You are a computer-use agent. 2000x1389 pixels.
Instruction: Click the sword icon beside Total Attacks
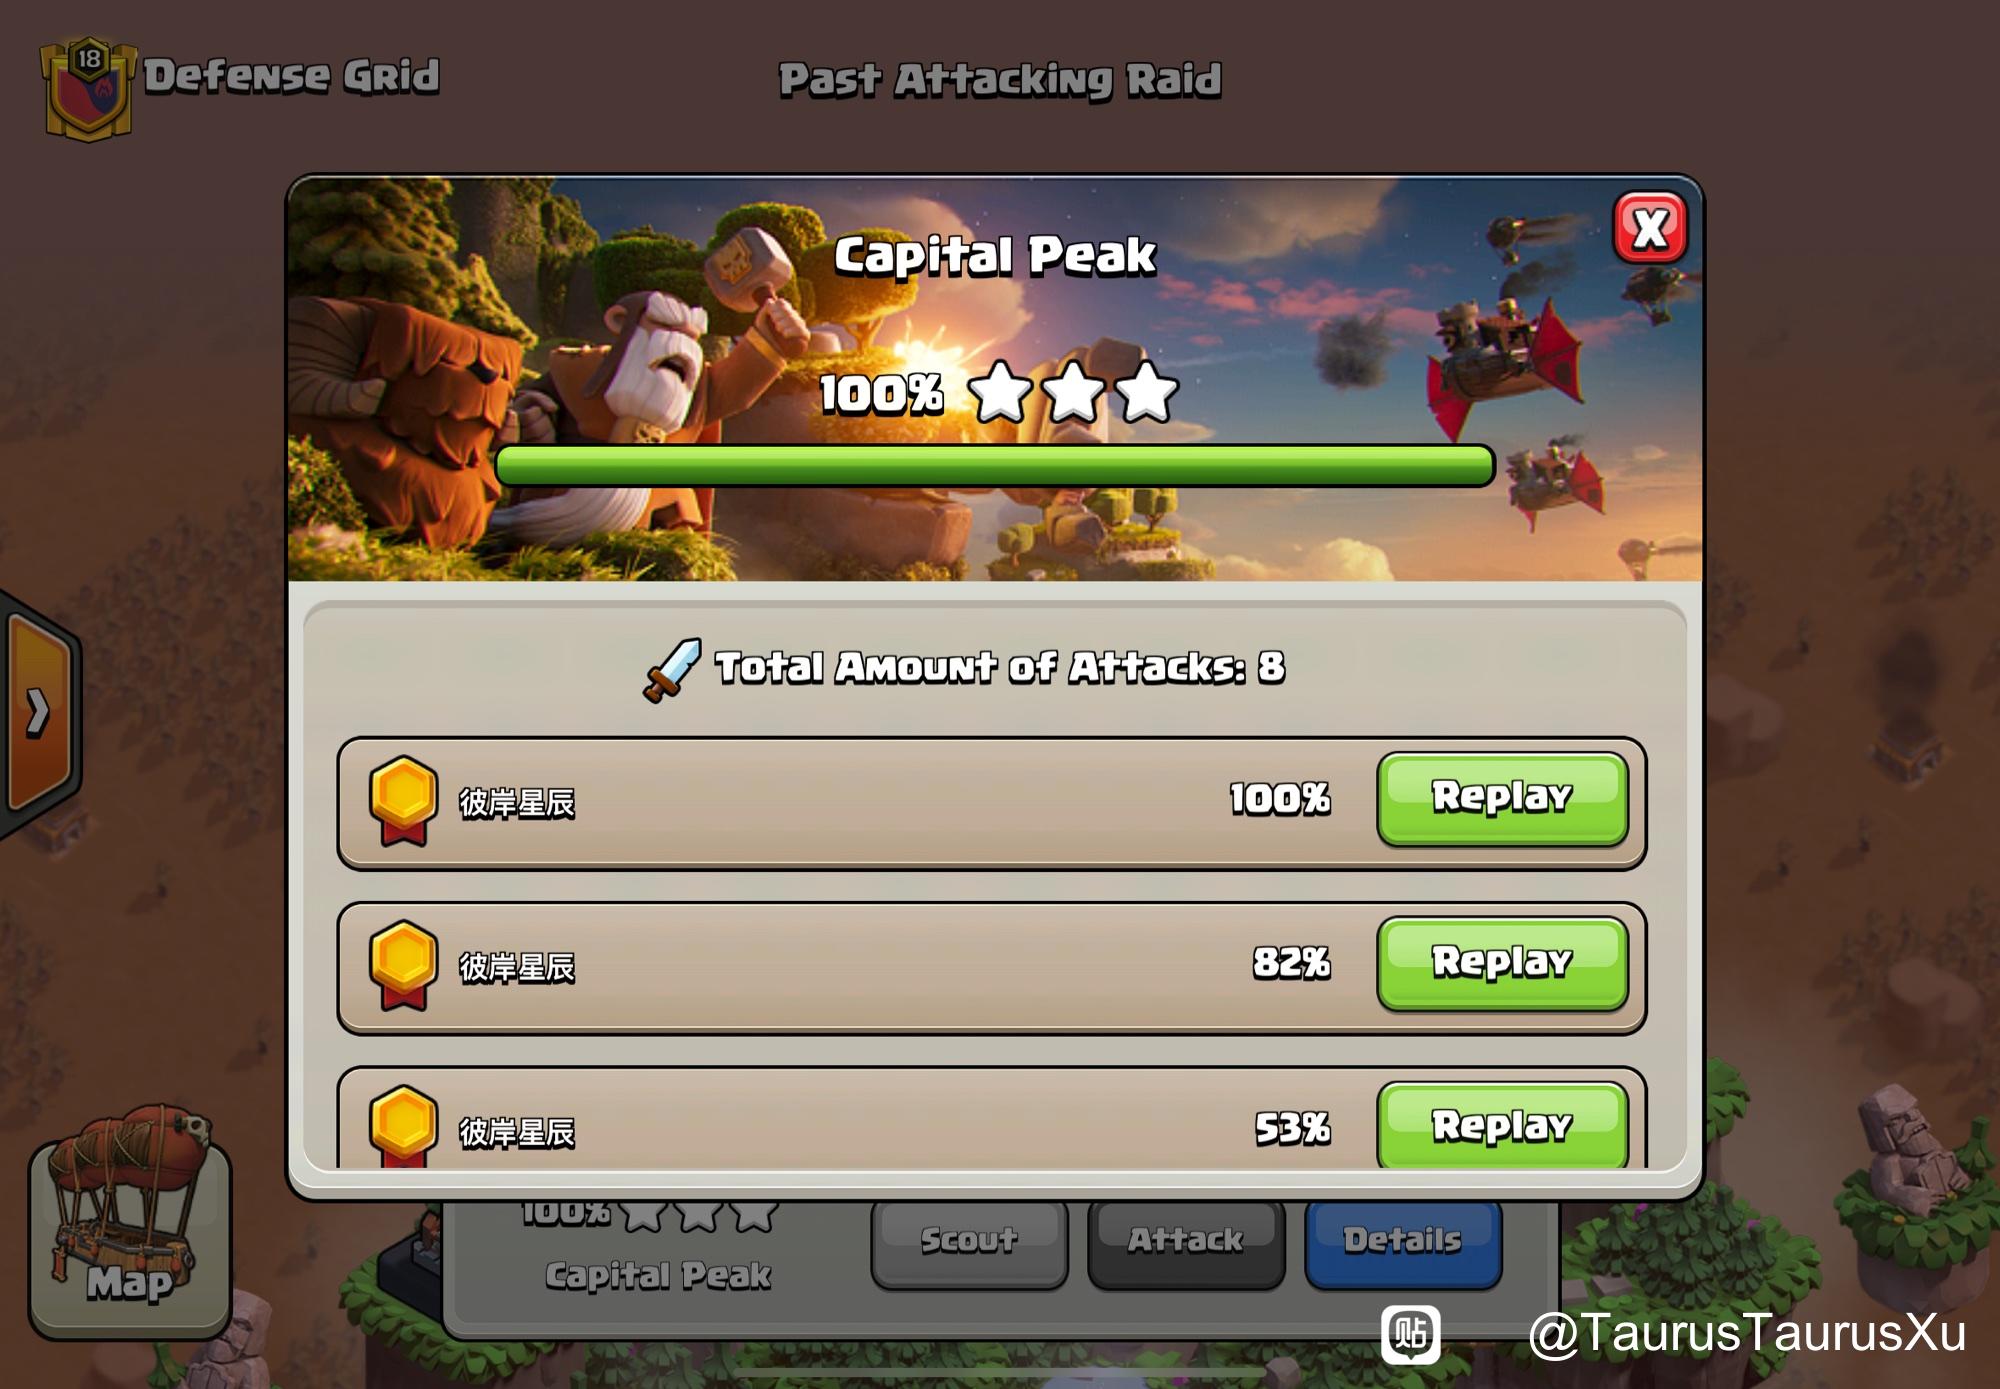[x=671, y=670]
